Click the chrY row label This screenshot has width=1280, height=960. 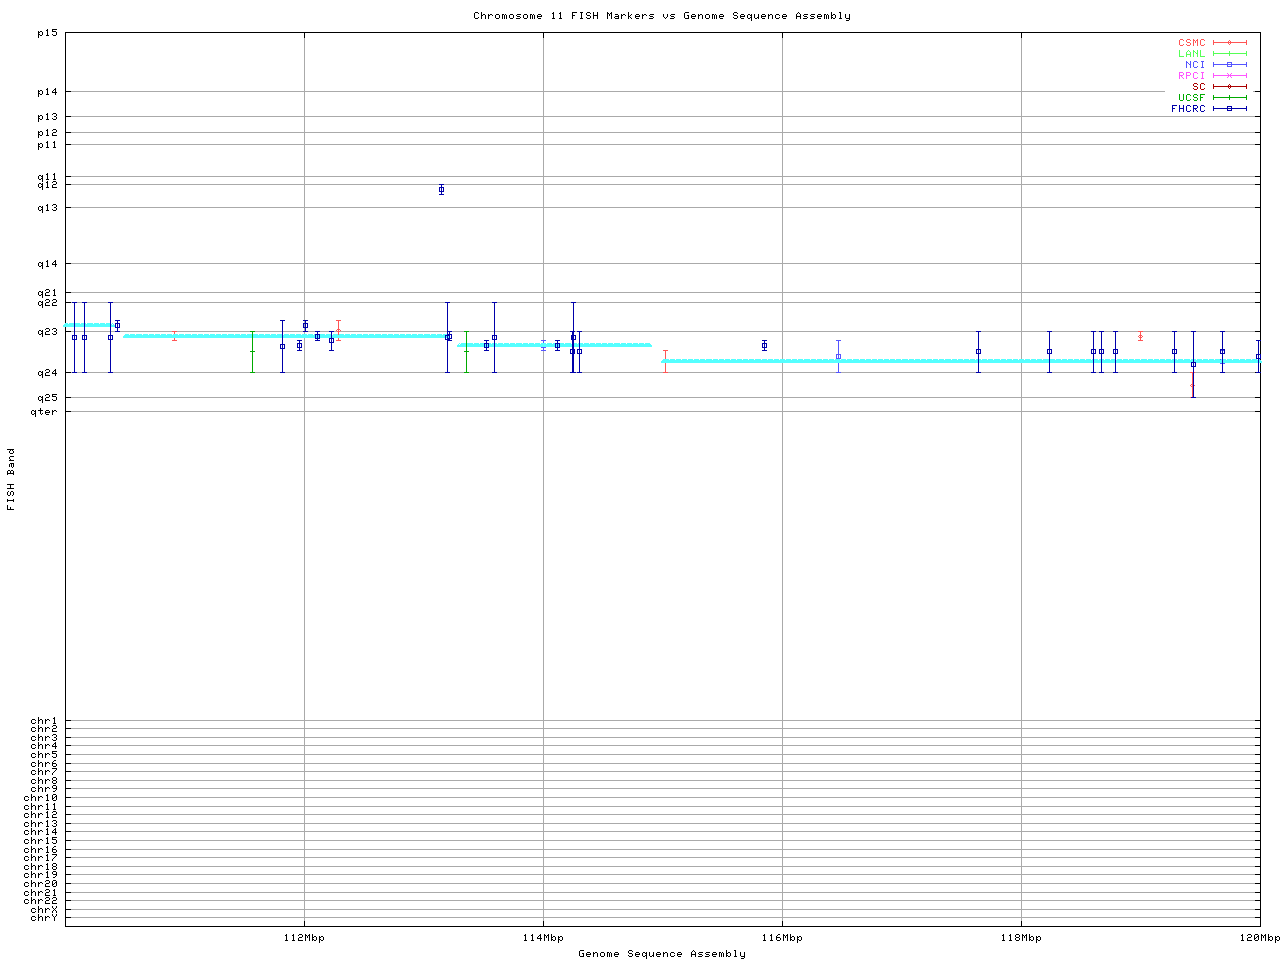pos(44,918)
